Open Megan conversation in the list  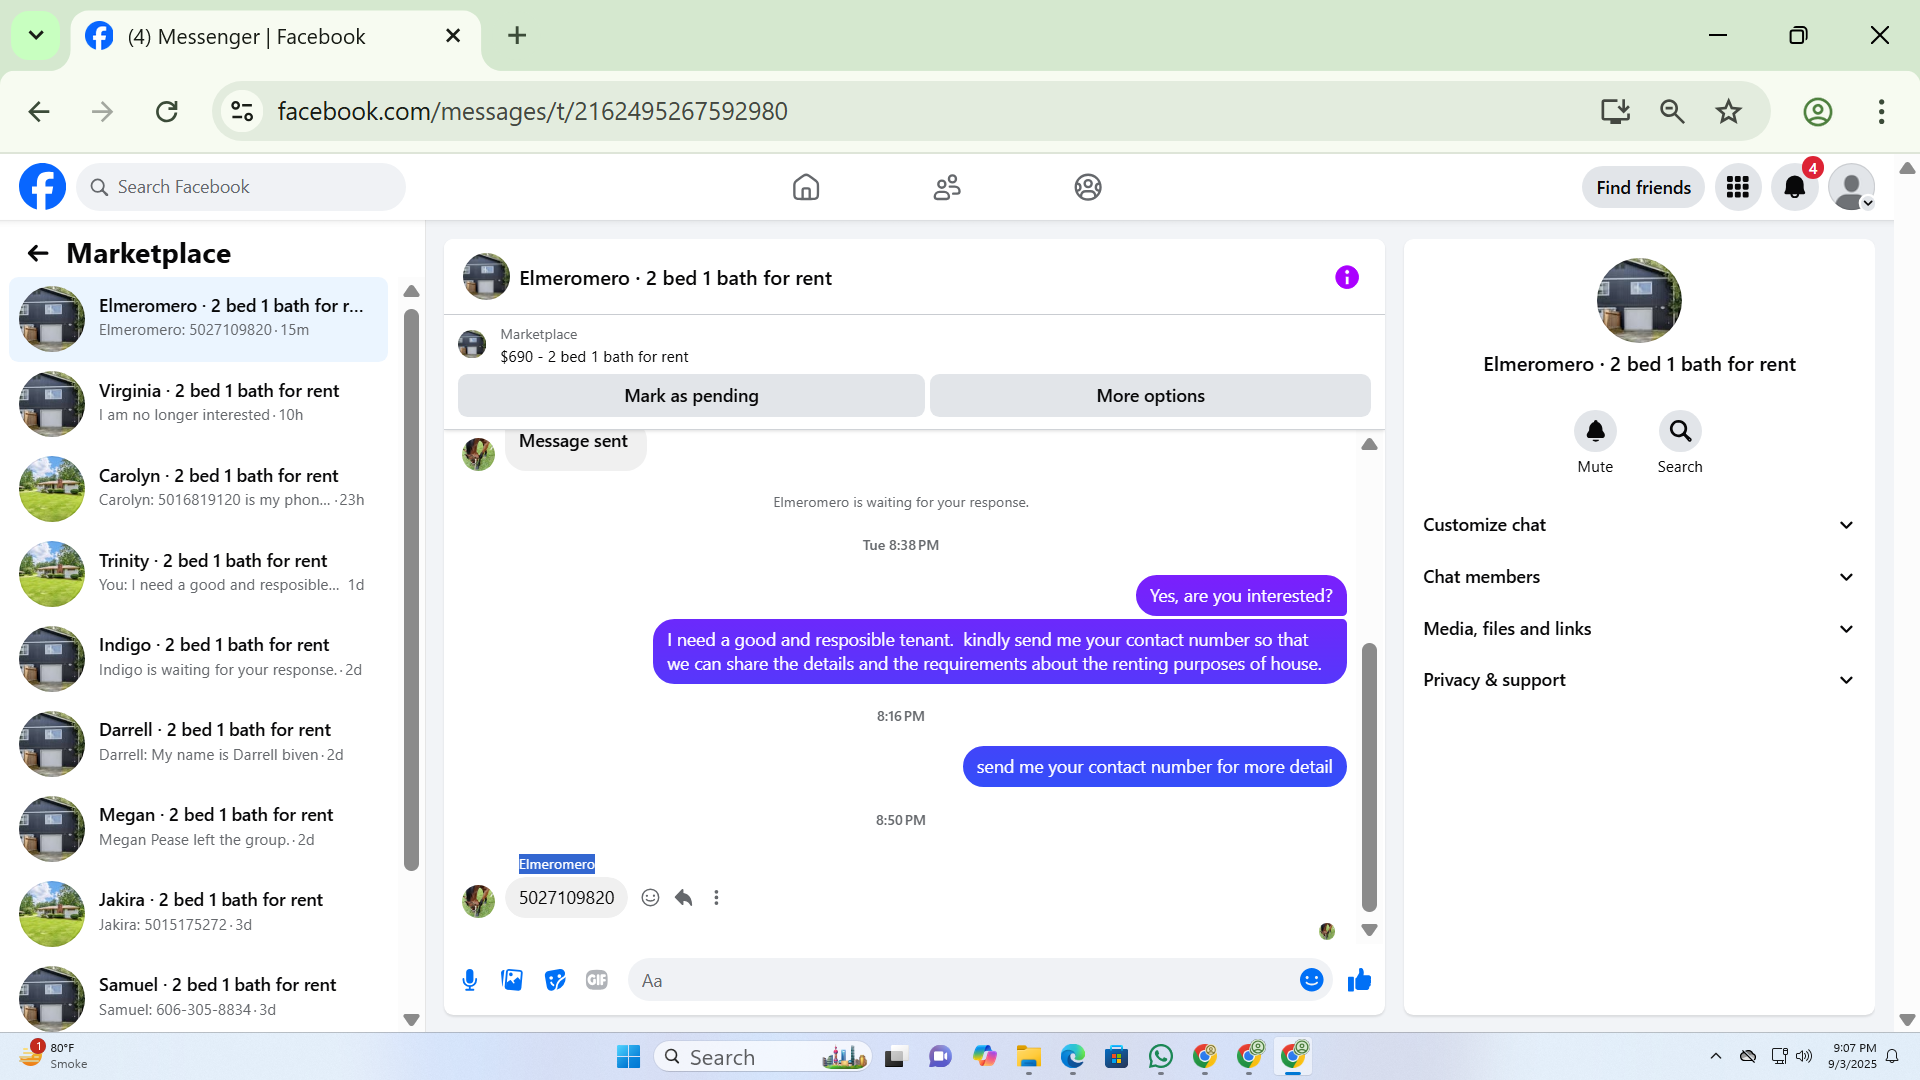(x=198, y=828)
